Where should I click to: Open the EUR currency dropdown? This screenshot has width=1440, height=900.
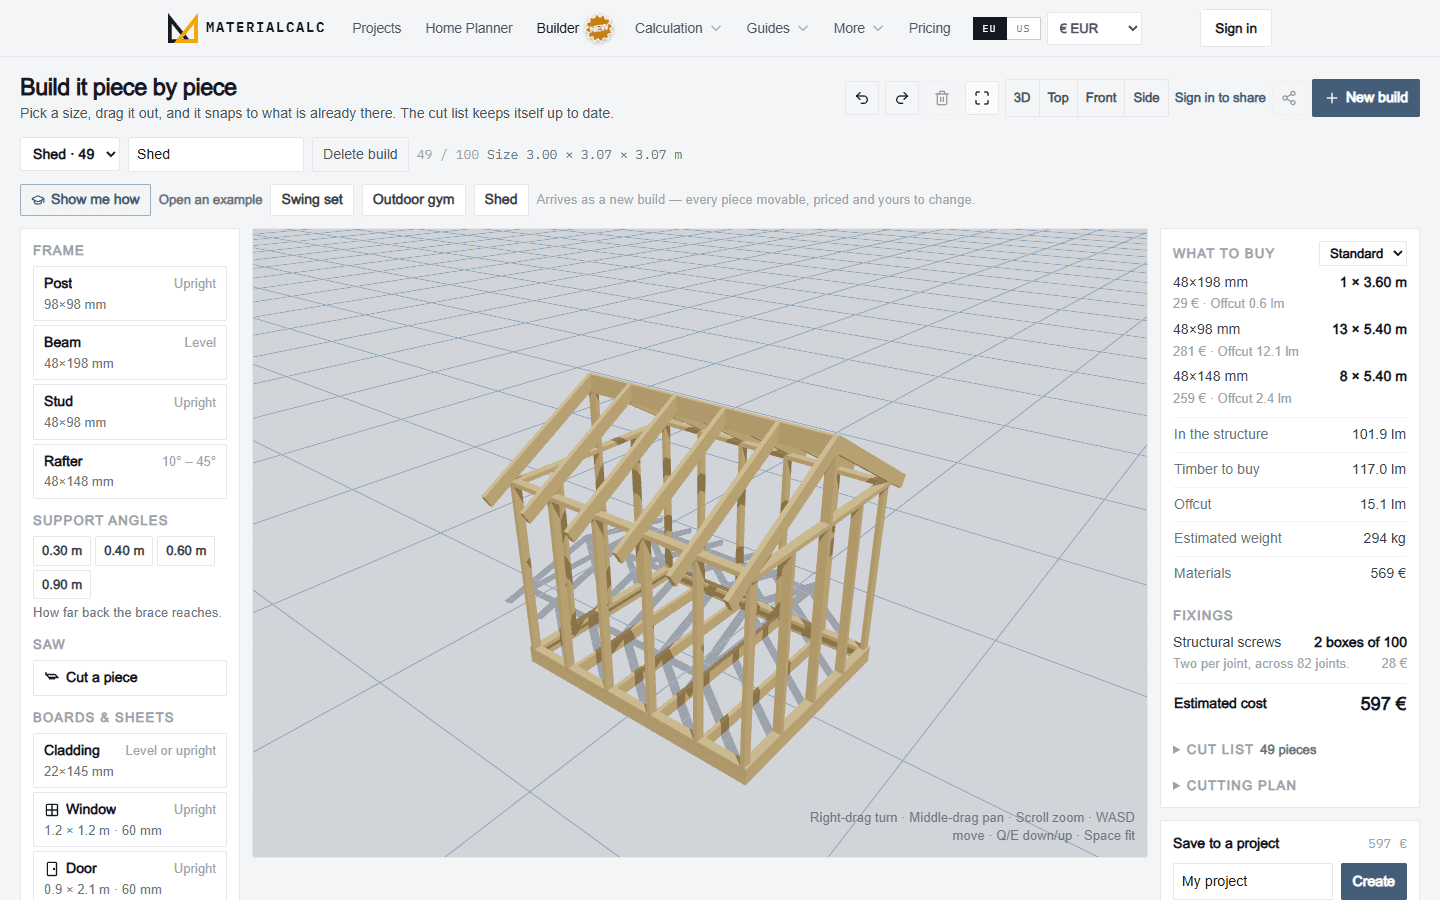coord(1094,28)
